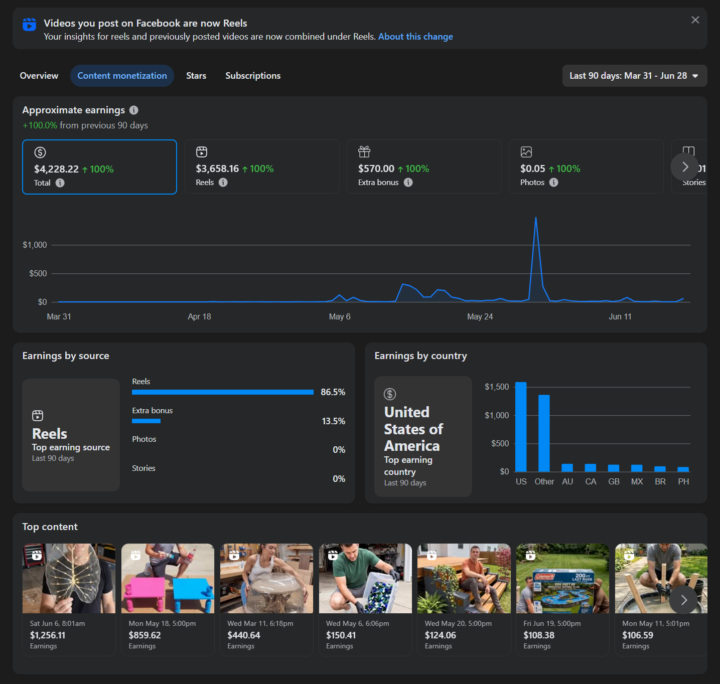This screenshot has height=684, width=720.
Task: Open the Wed May 6 $150.41 thumbnail
Action: click(x=366, y=578)
